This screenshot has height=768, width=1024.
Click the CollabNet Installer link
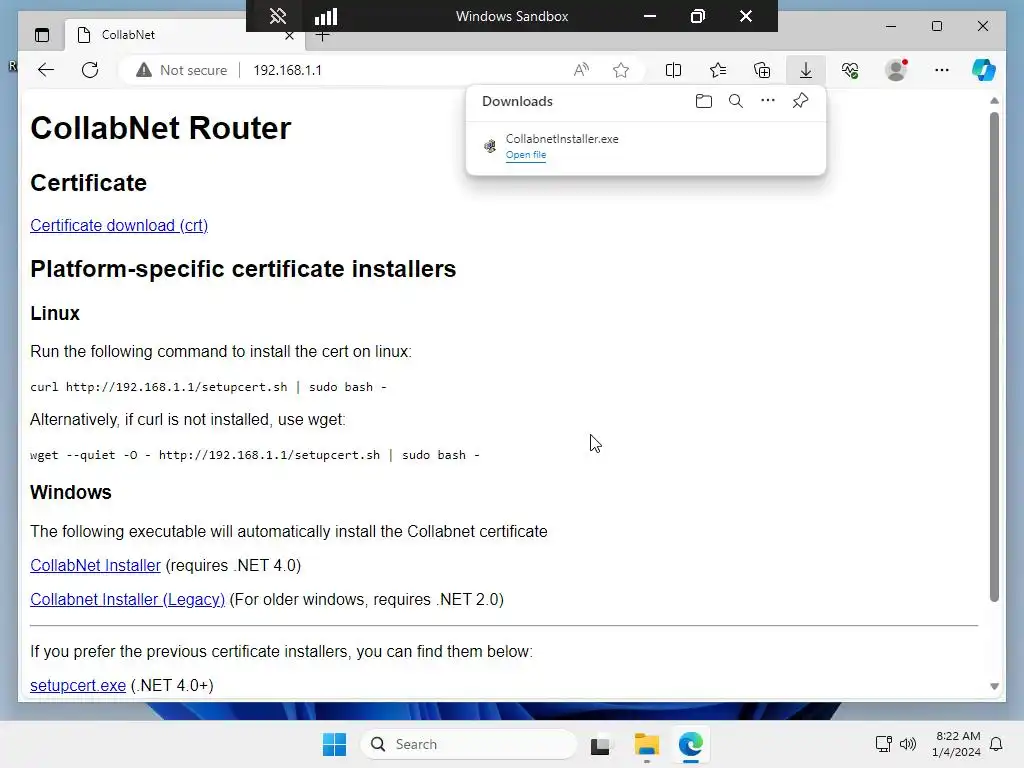pos(95,566)
